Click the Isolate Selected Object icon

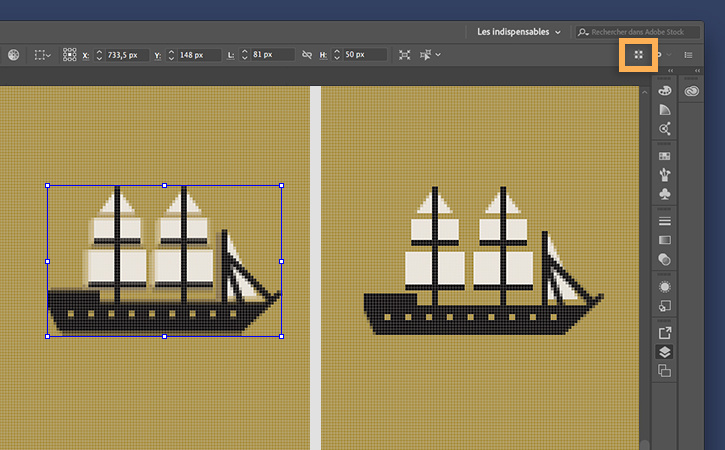coord(425,55)
